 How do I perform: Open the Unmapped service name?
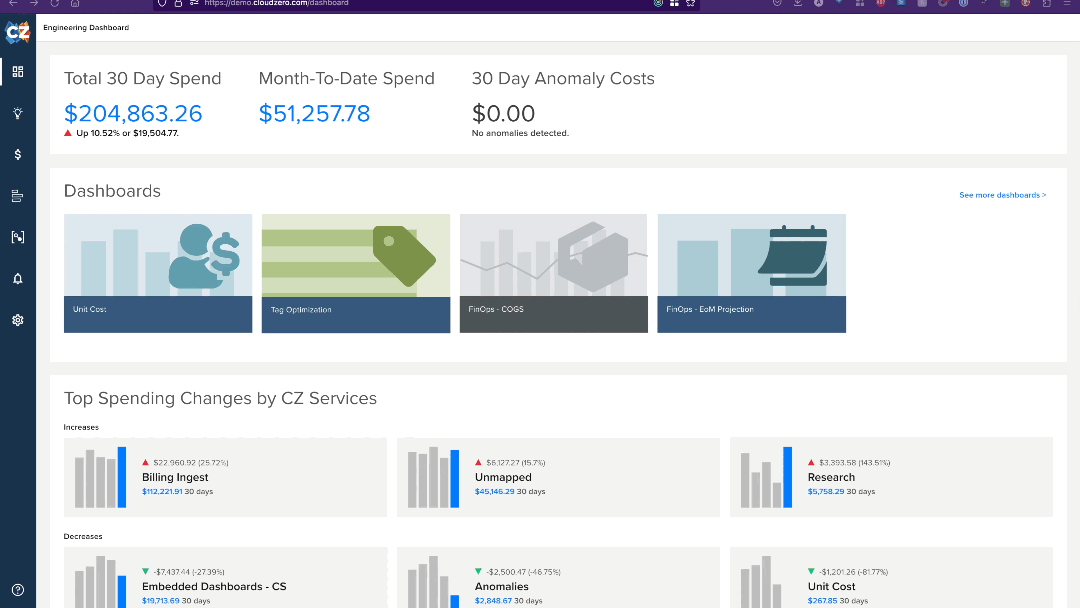[503, 477]
